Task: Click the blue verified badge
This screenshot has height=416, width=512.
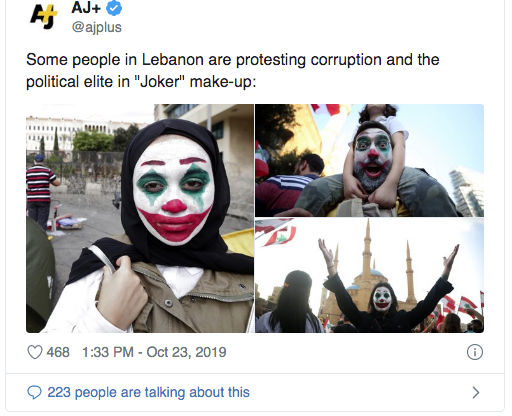Action: coord(114,8)
